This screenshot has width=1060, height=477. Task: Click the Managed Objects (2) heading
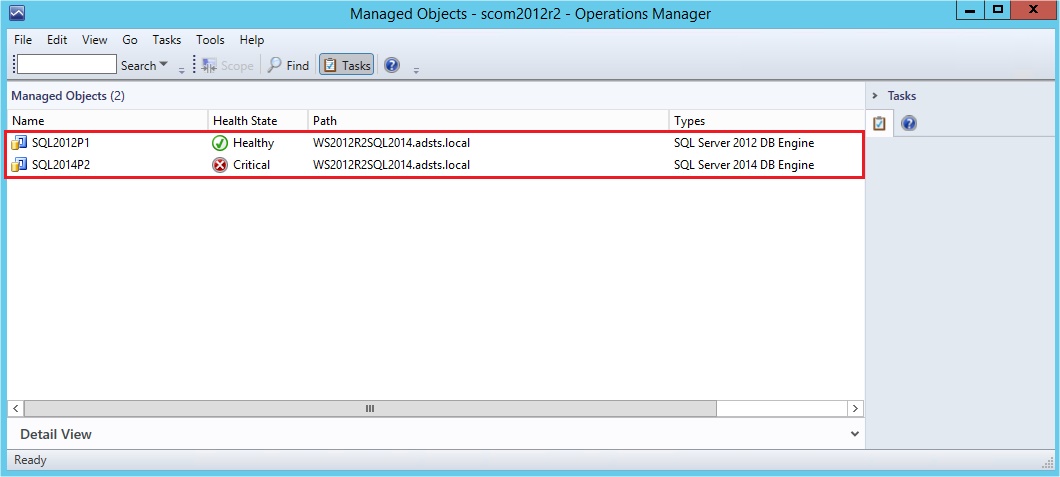68,96
